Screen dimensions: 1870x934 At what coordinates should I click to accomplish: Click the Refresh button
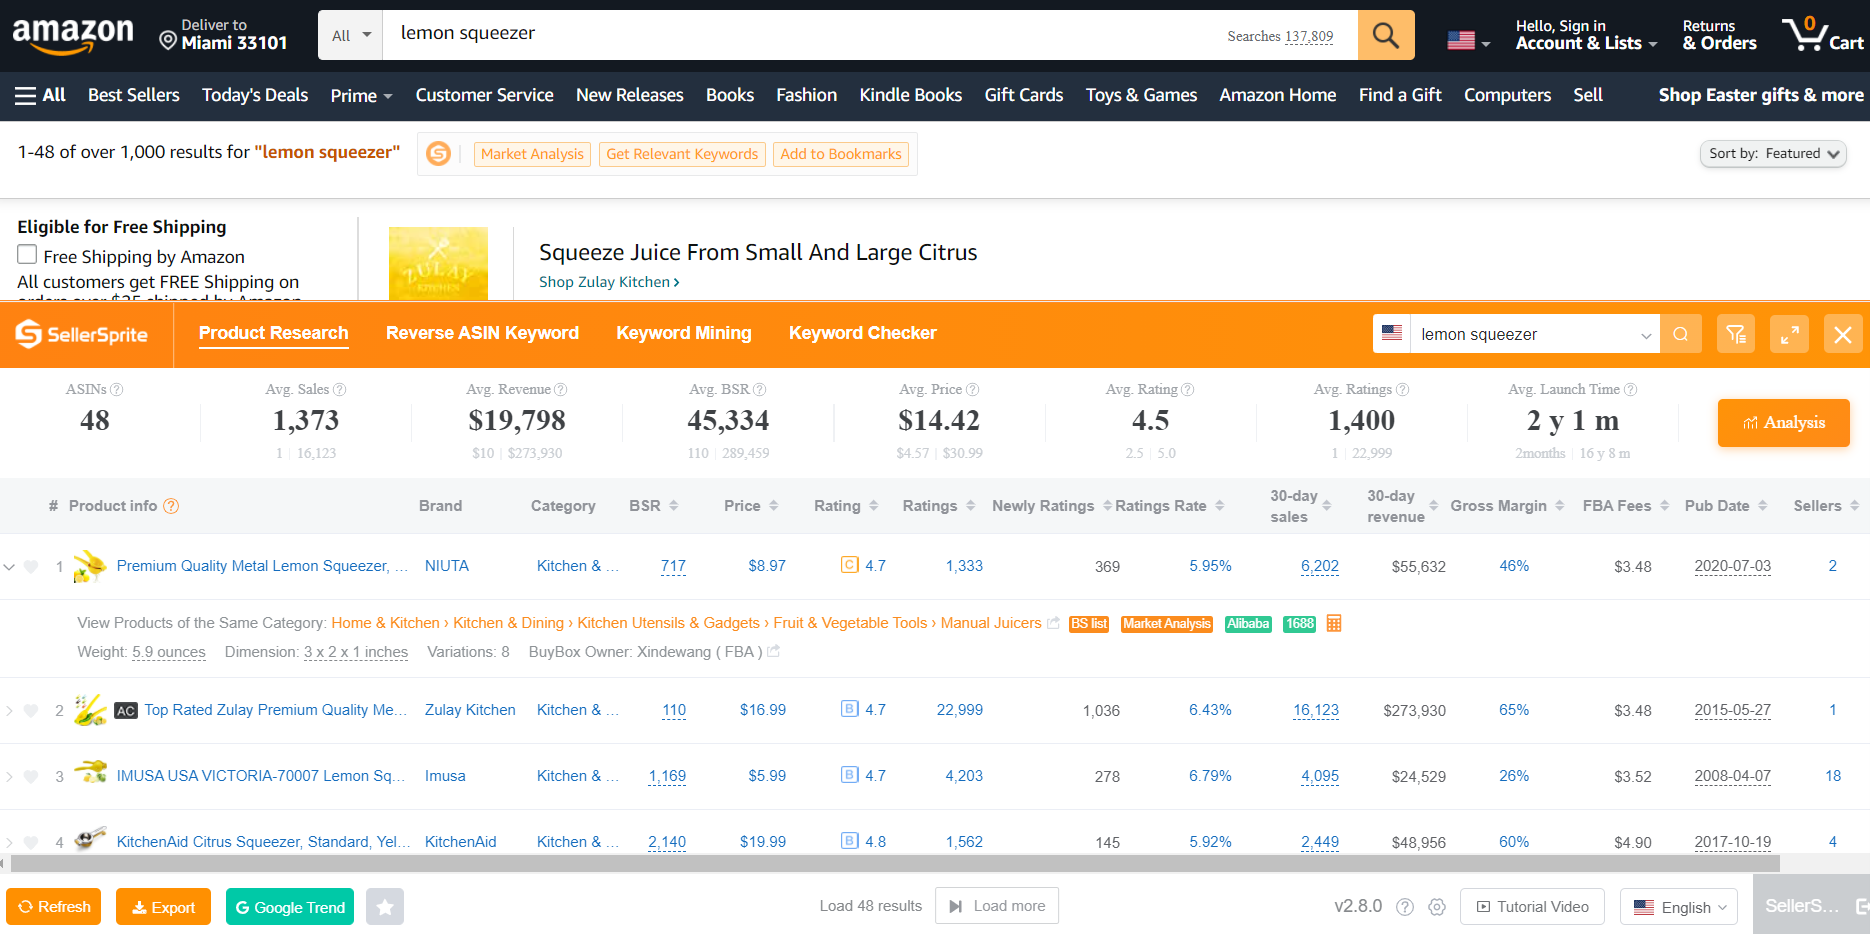[54, 907]
